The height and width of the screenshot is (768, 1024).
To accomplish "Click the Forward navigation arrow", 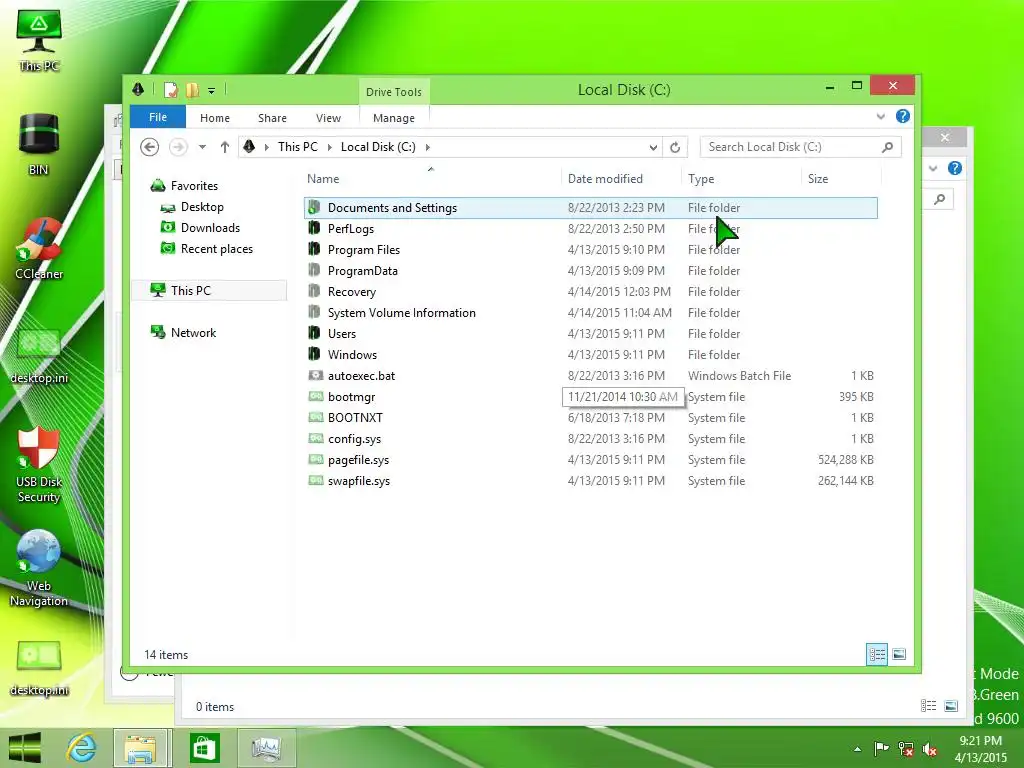I will (178, 147).
